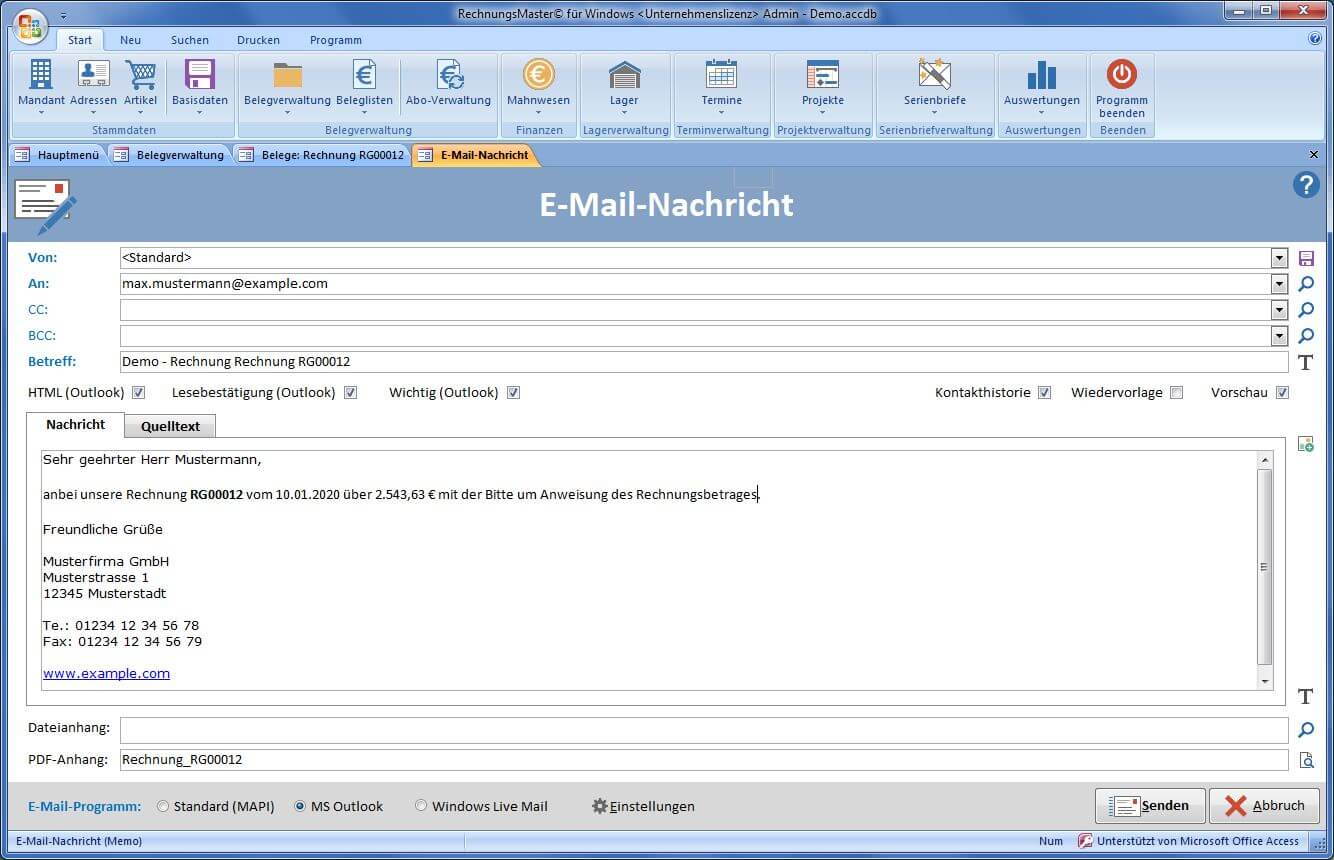Expand the BCC field dropdown arrow
The image size is (1334, 860).
(x=1279, y=336)
